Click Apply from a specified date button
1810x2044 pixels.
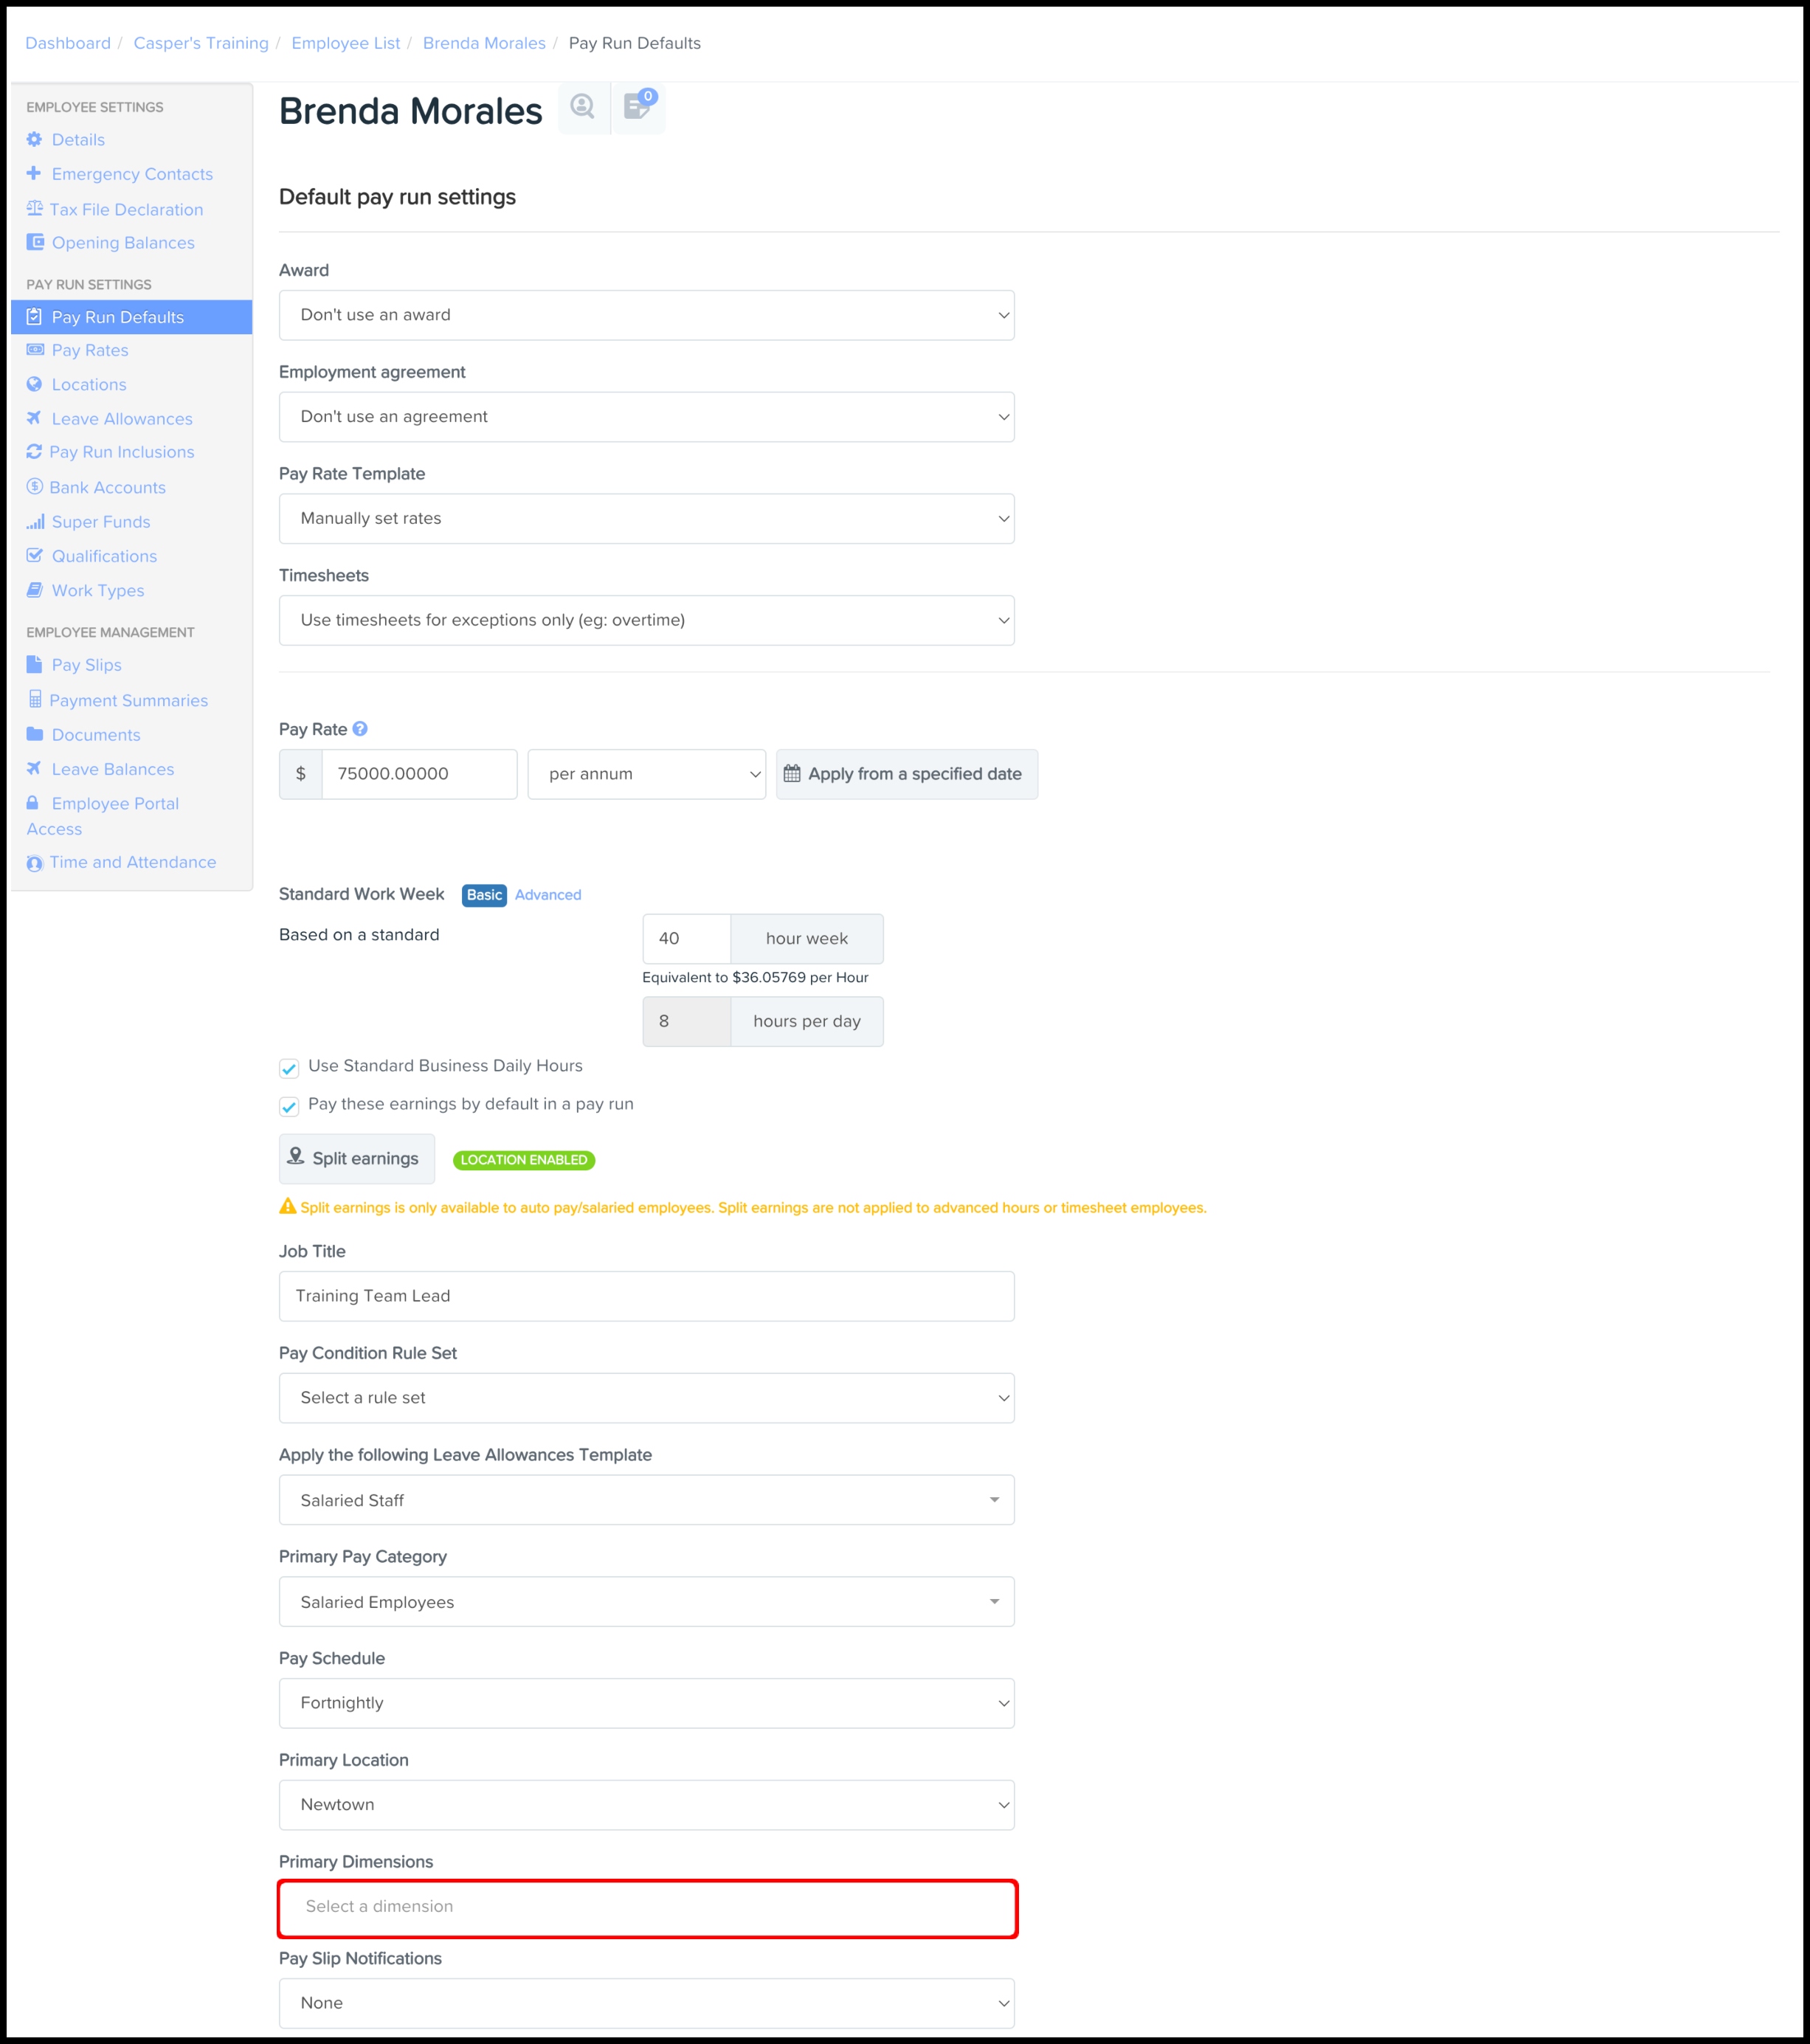906,774
